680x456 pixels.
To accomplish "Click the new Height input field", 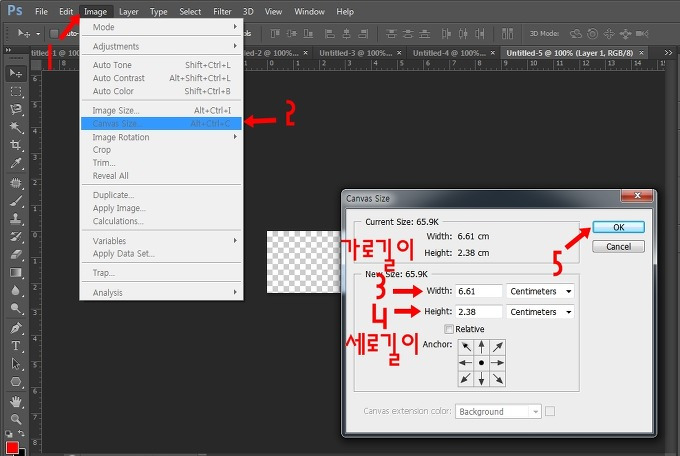I will coord(479,312).
